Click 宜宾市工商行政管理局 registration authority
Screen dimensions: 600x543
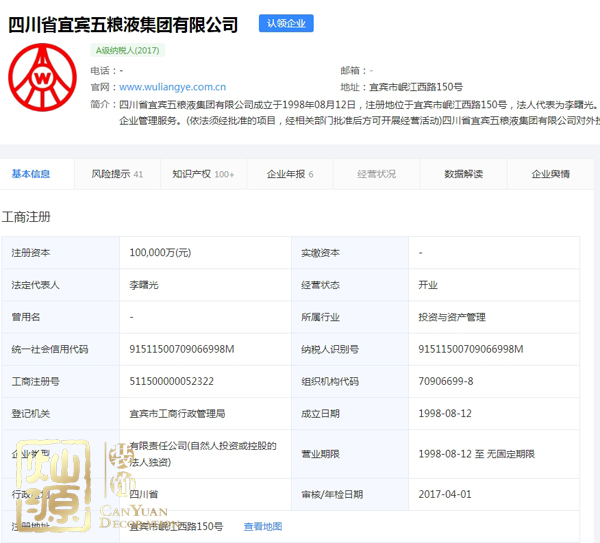177,413
